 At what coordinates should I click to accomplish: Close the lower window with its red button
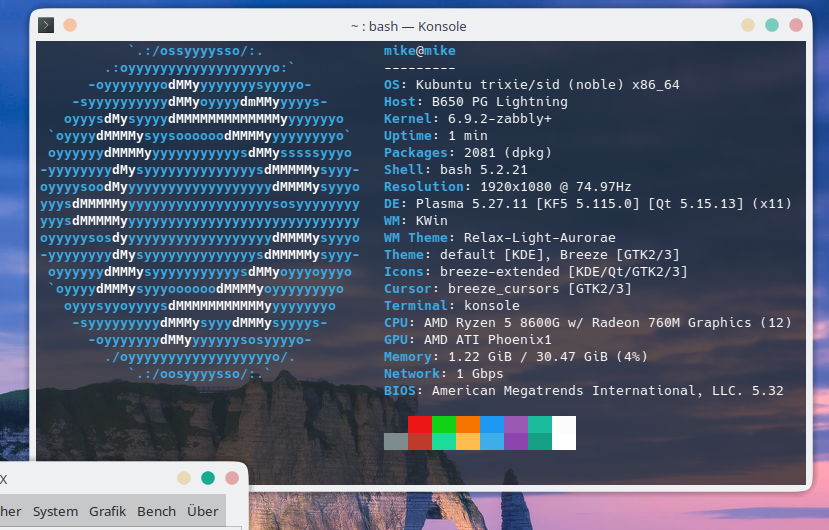(232, 478)
